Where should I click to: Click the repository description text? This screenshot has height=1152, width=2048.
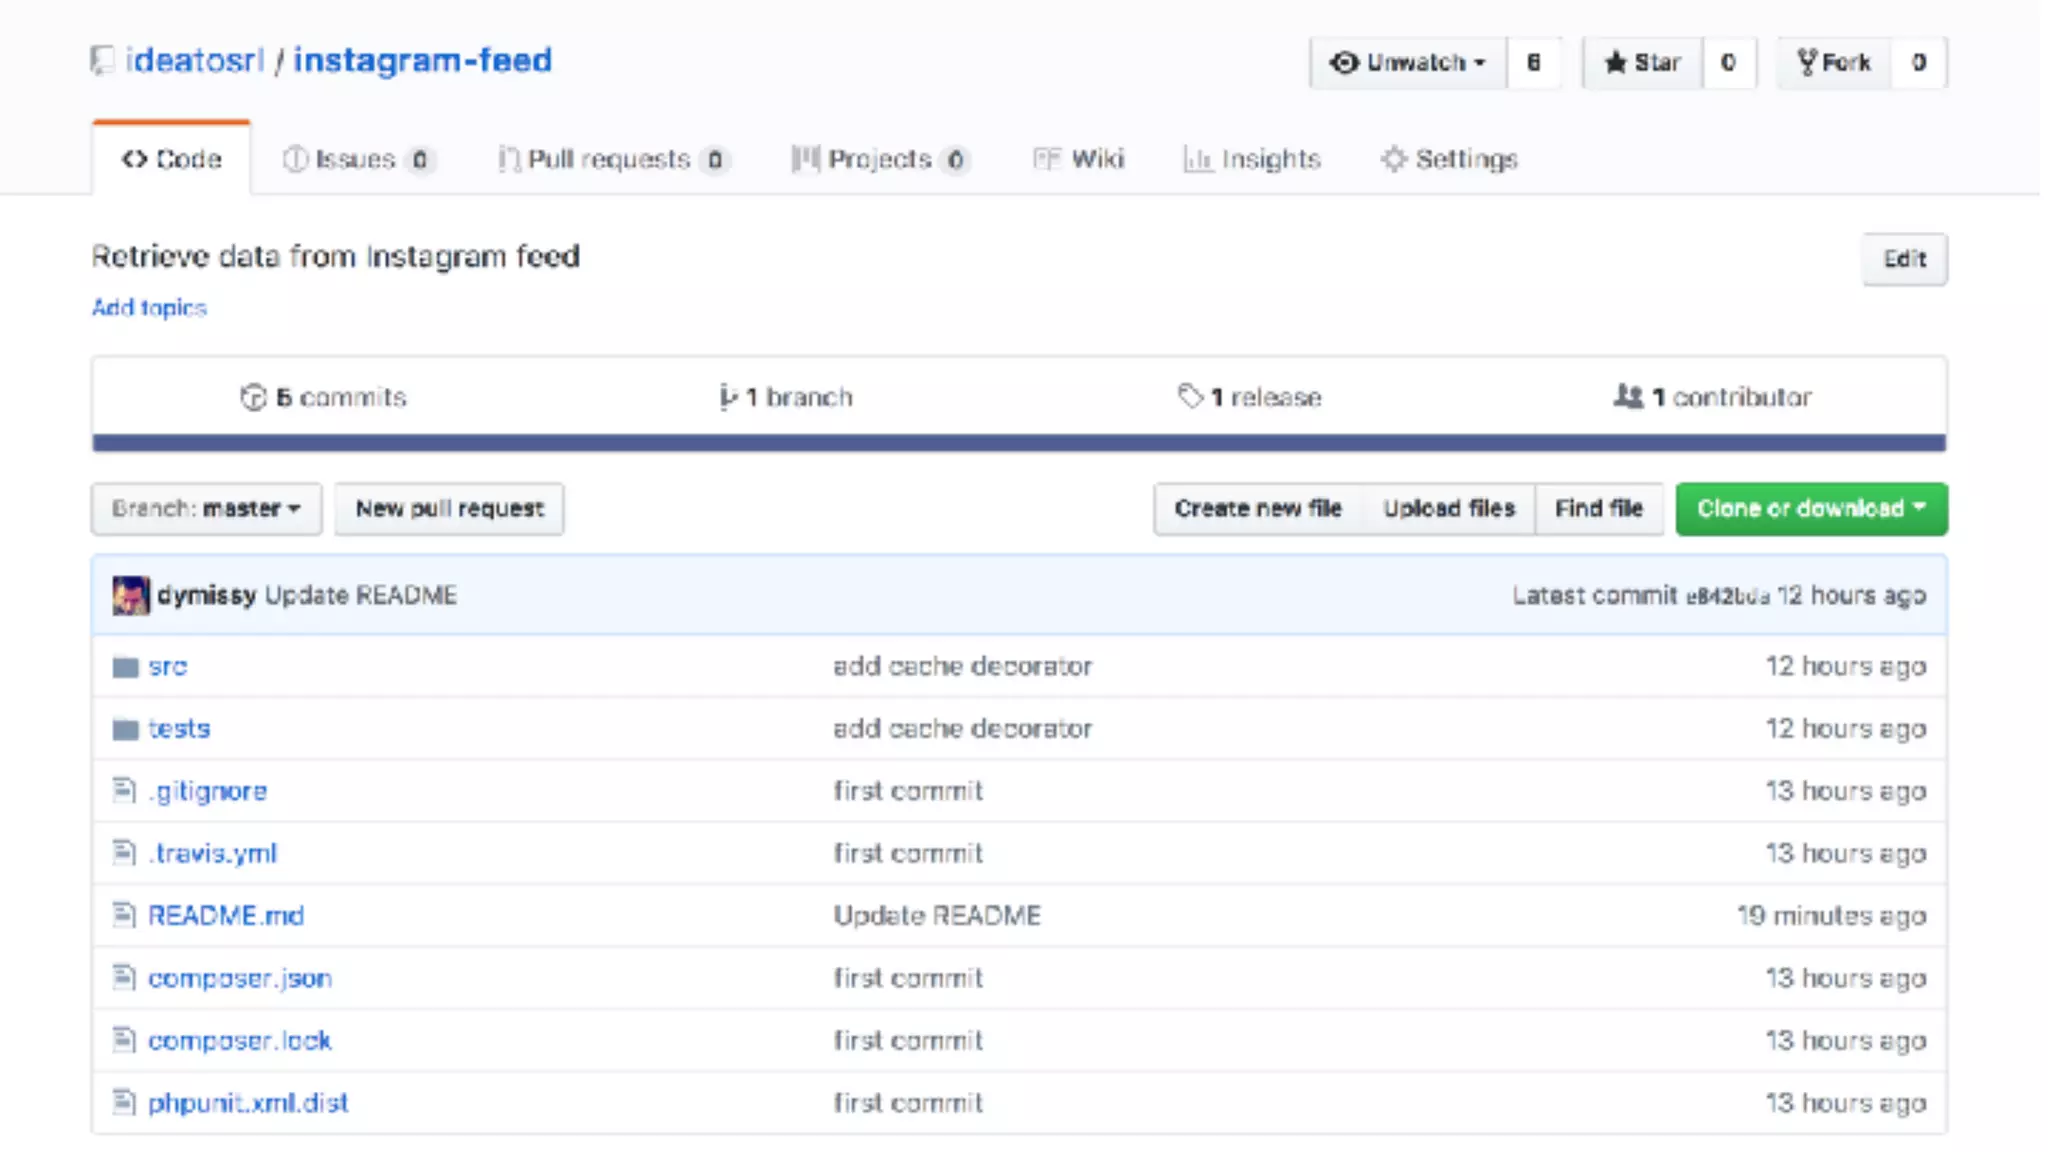(x=336, y=257)
